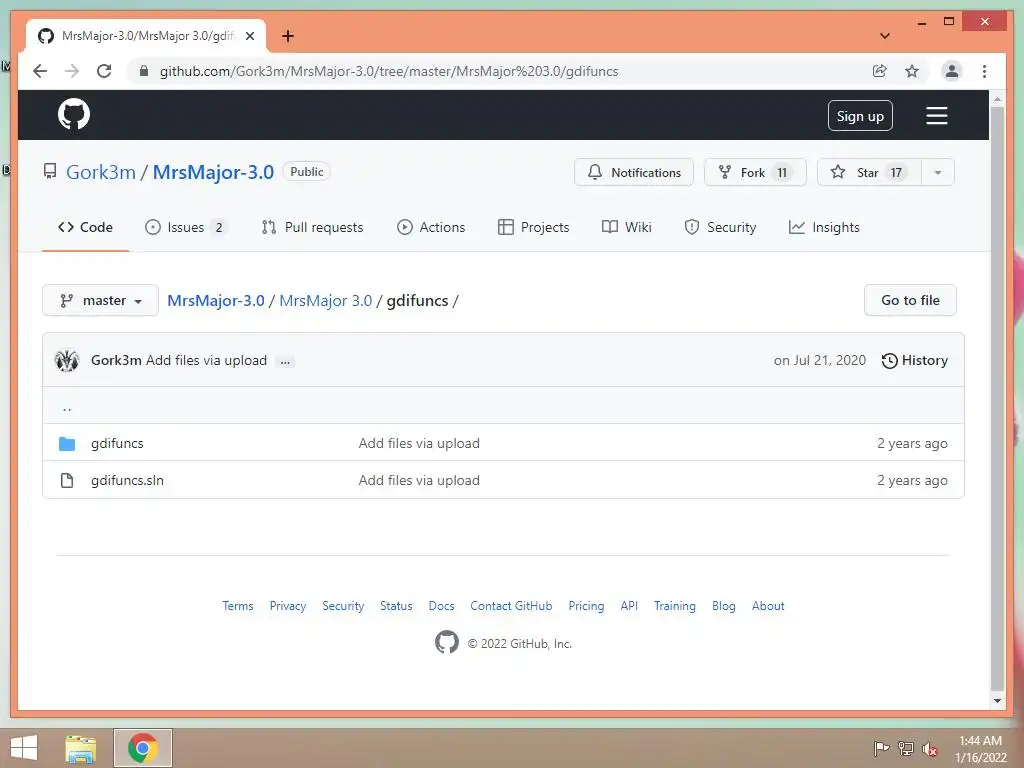
Task: Open the Wiki tab
Action: (x=626, y=227)
